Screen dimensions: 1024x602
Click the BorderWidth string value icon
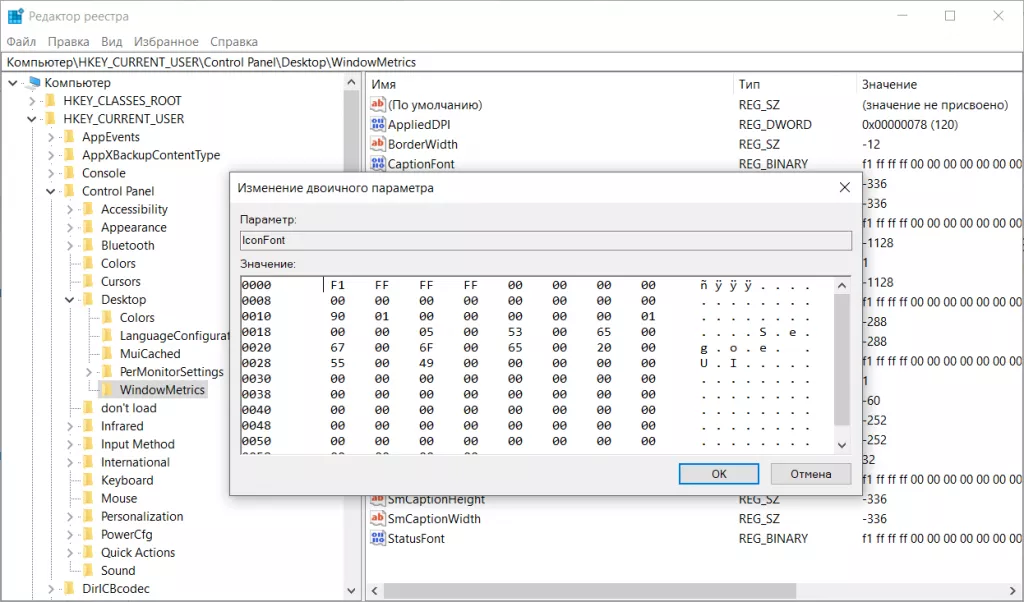[x=378, y=144]
